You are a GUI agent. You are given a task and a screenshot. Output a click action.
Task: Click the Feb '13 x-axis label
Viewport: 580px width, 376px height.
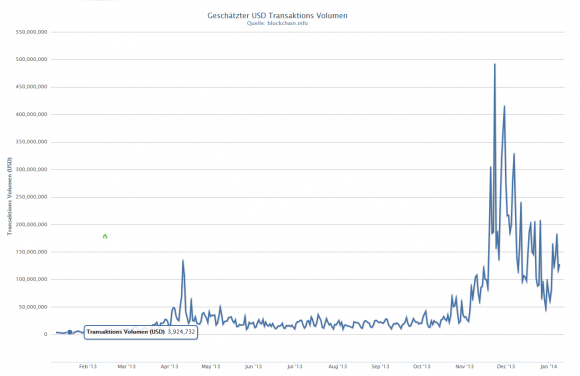[88, 366]
